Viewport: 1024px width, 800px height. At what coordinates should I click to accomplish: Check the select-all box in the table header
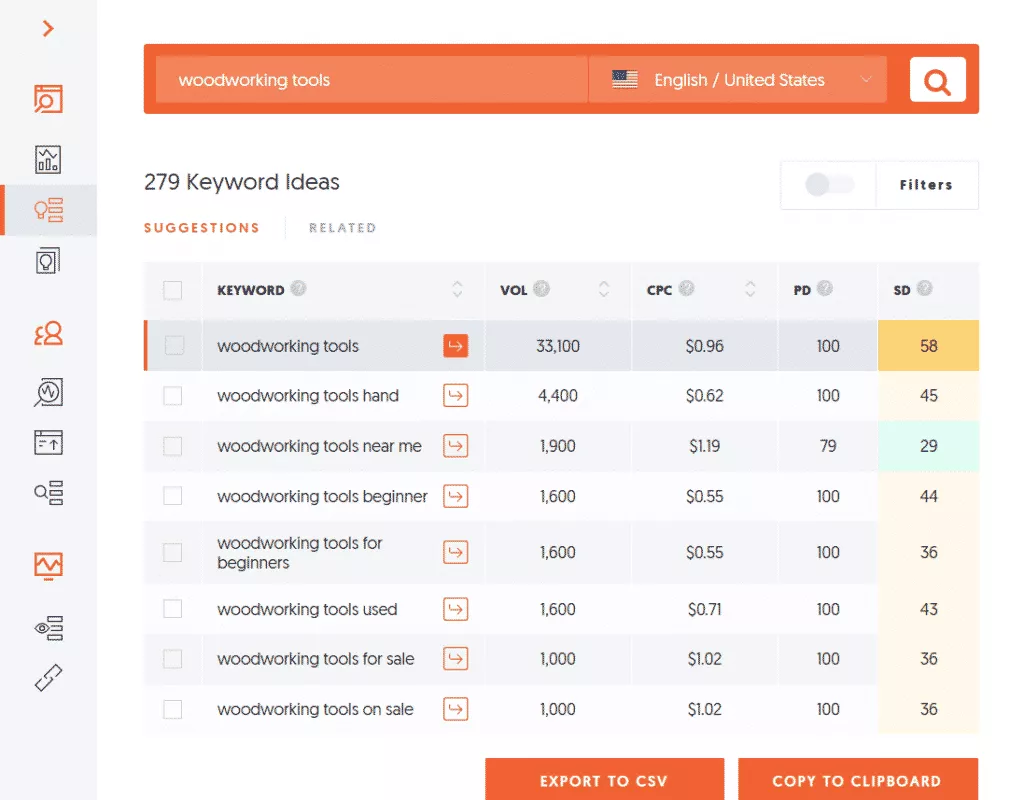pyautogui.click(x=173, y=290)
